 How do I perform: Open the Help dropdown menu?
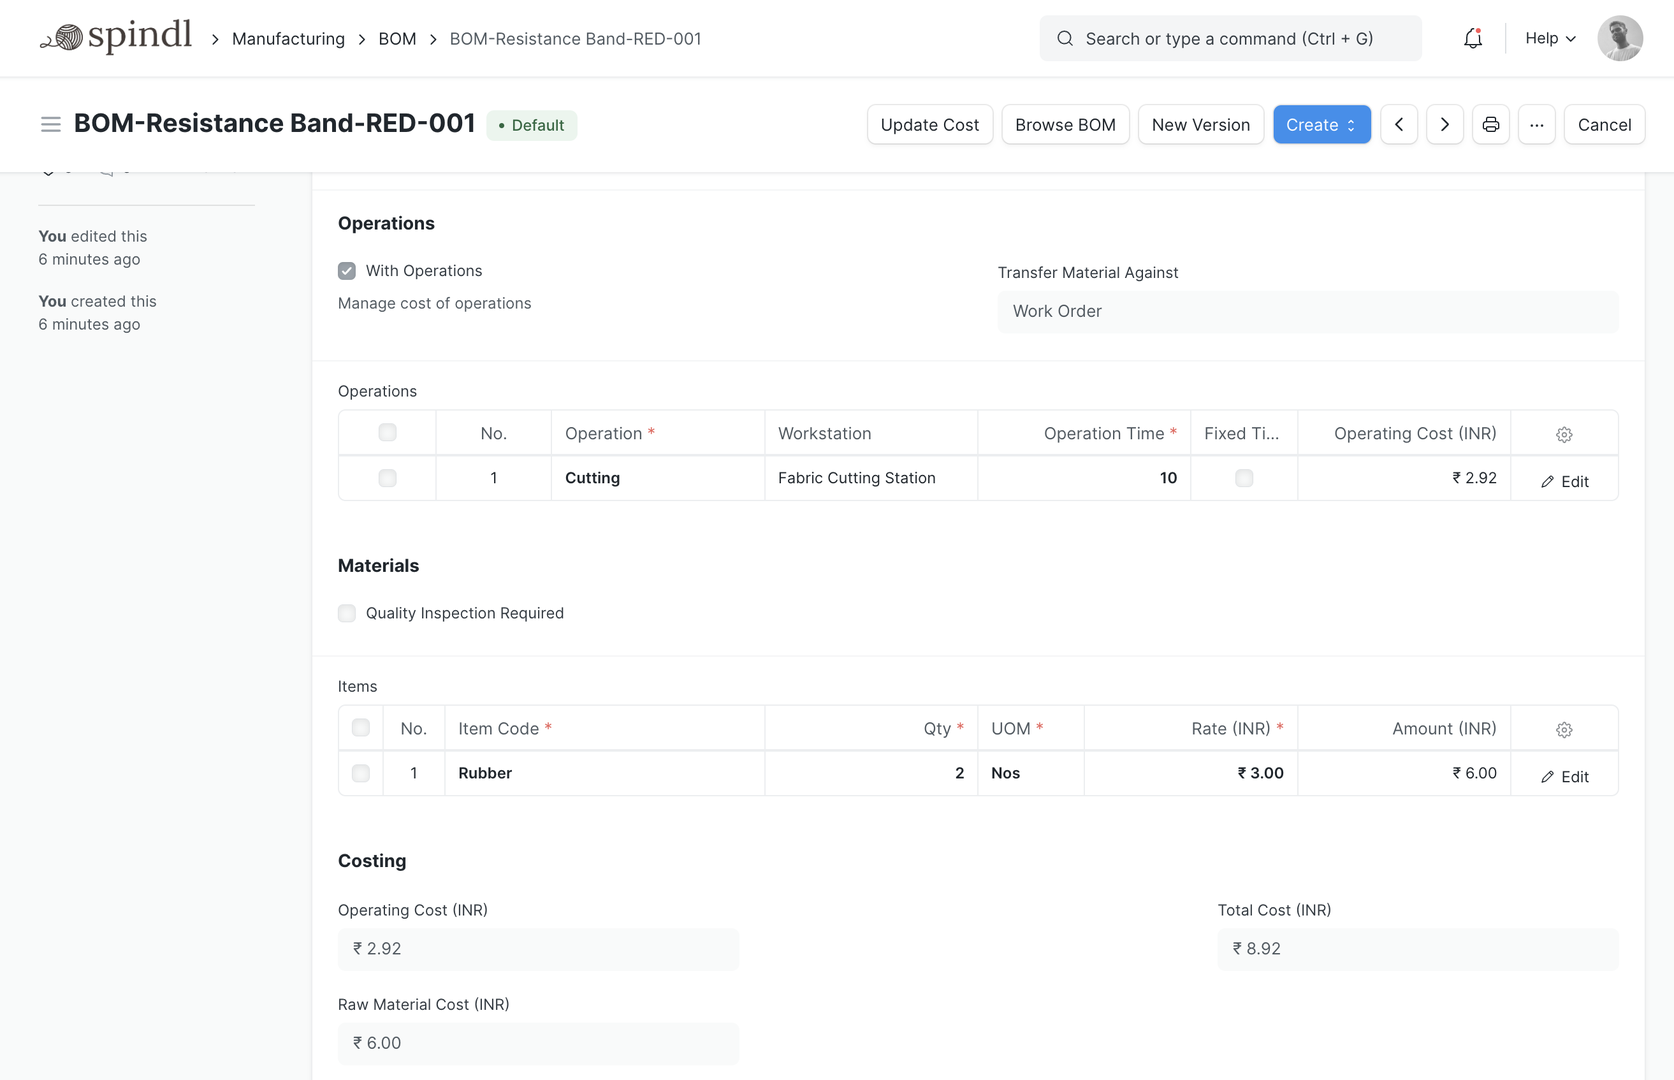[1550, 38]
